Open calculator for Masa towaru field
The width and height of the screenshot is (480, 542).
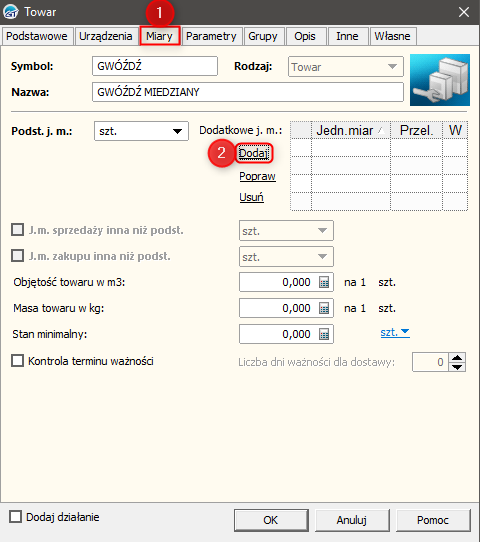coord(324,308)
